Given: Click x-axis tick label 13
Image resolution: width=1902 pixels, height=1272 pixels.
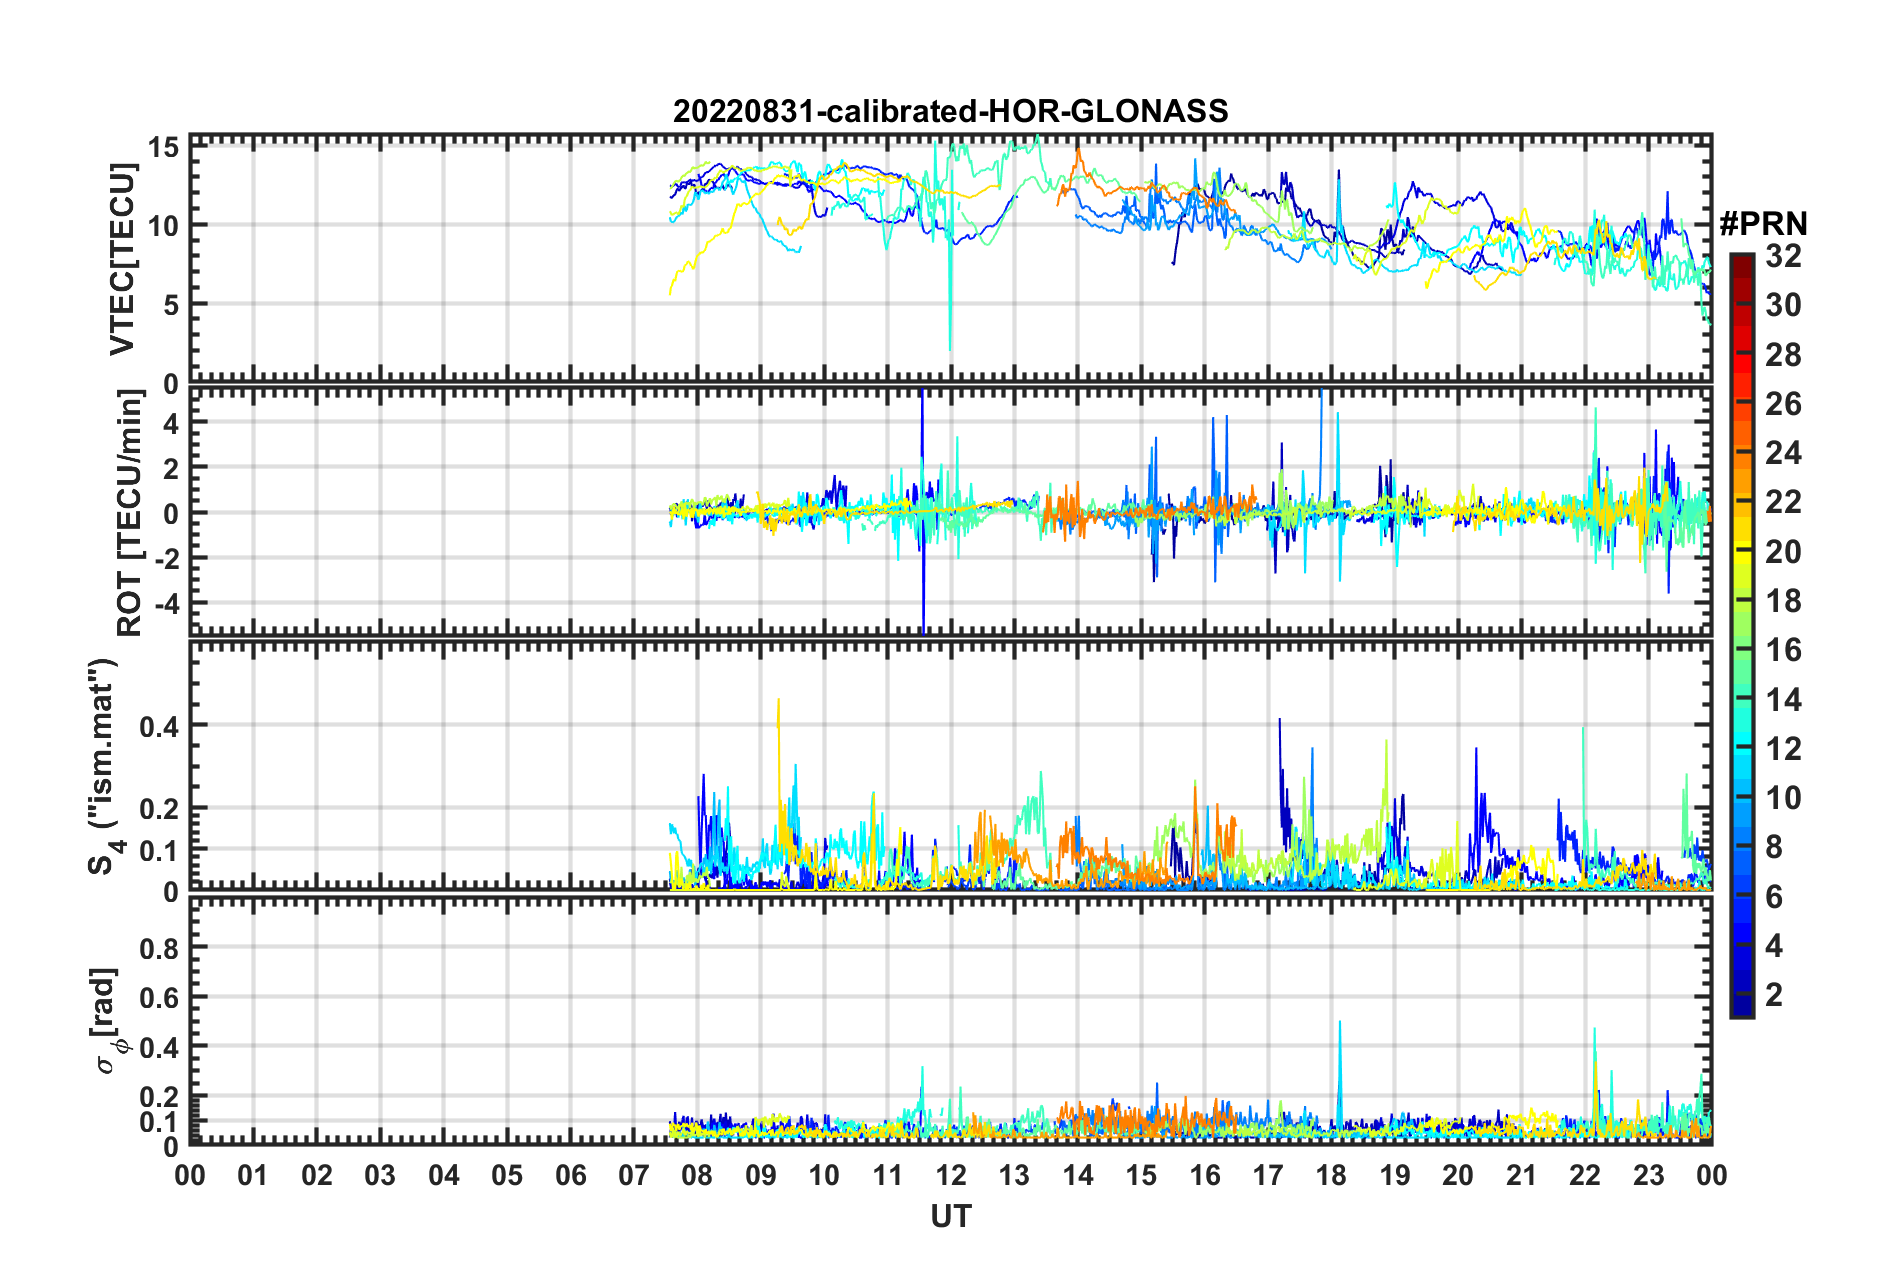Looking at the screenshot, I should [1014, 1175].
